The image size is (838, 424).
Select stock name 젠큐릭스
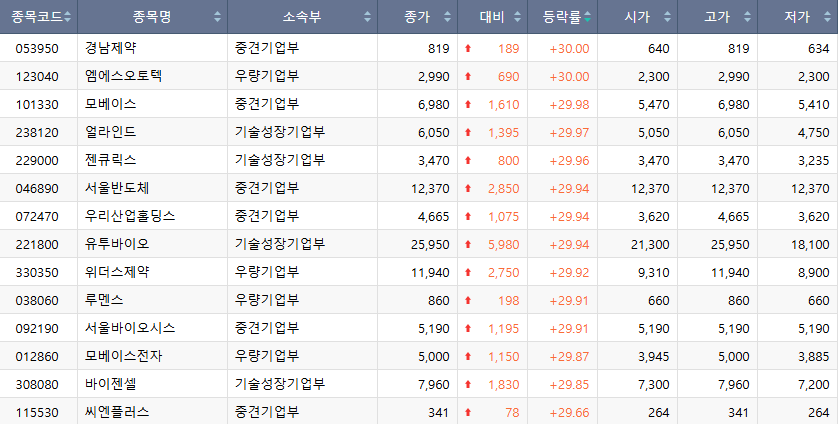pos(111,160)
